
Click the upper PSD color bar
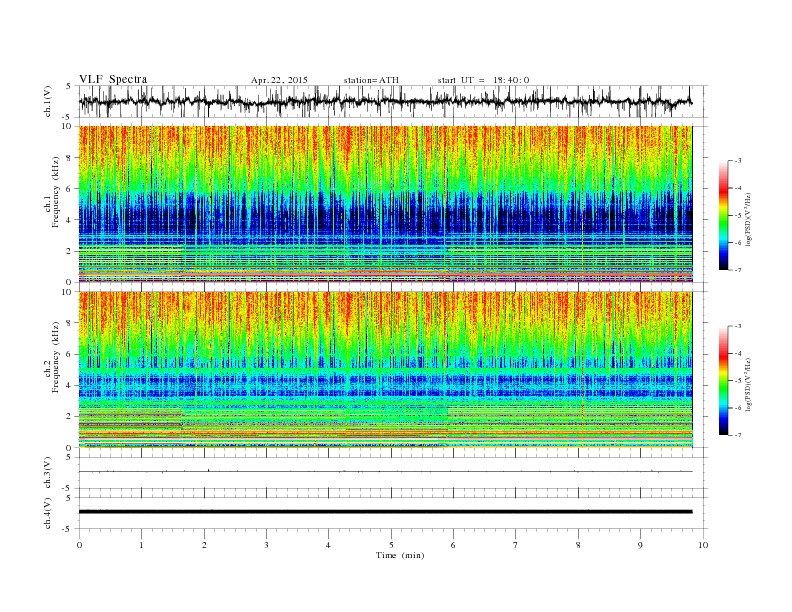pyautogui.click(x=724, y=215)
